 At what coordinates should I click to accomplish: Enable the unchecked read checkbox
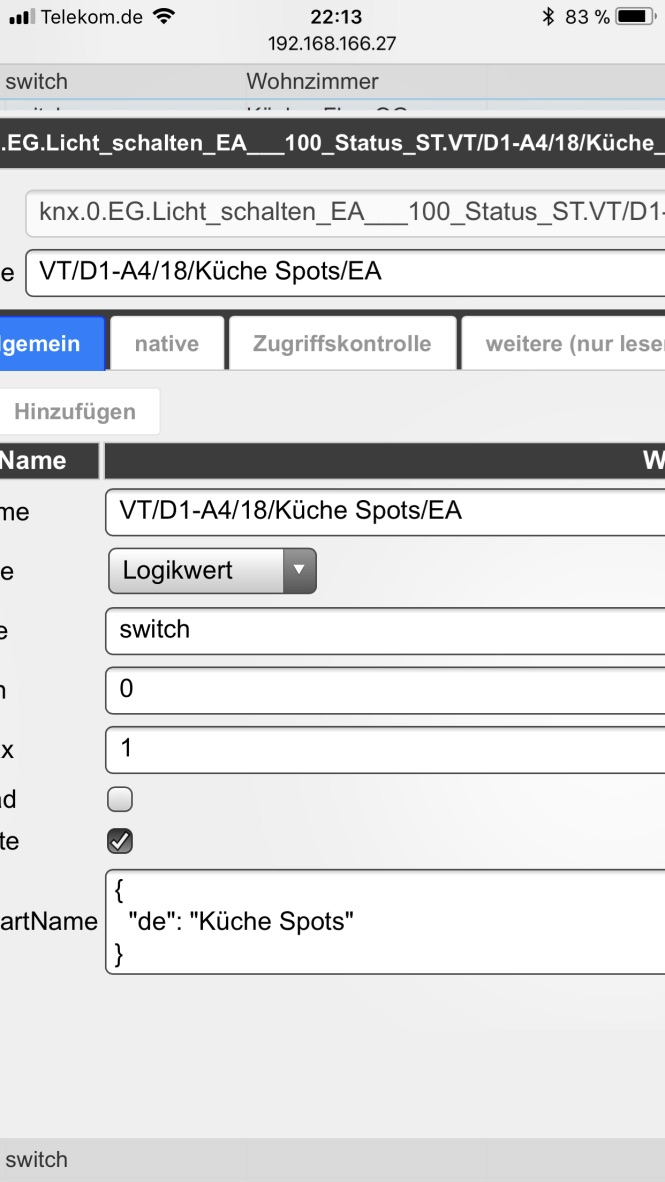(120, 799)
